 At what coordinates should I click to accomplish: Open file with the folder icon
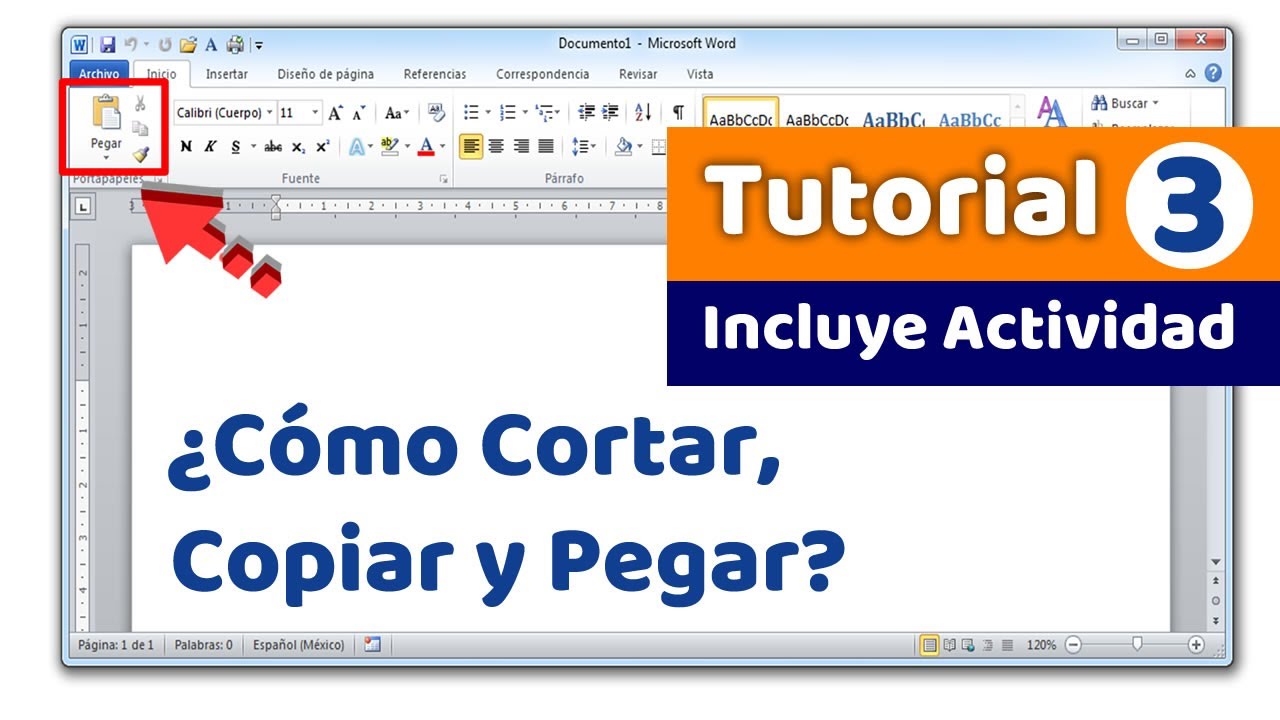[x=189, y=44]
